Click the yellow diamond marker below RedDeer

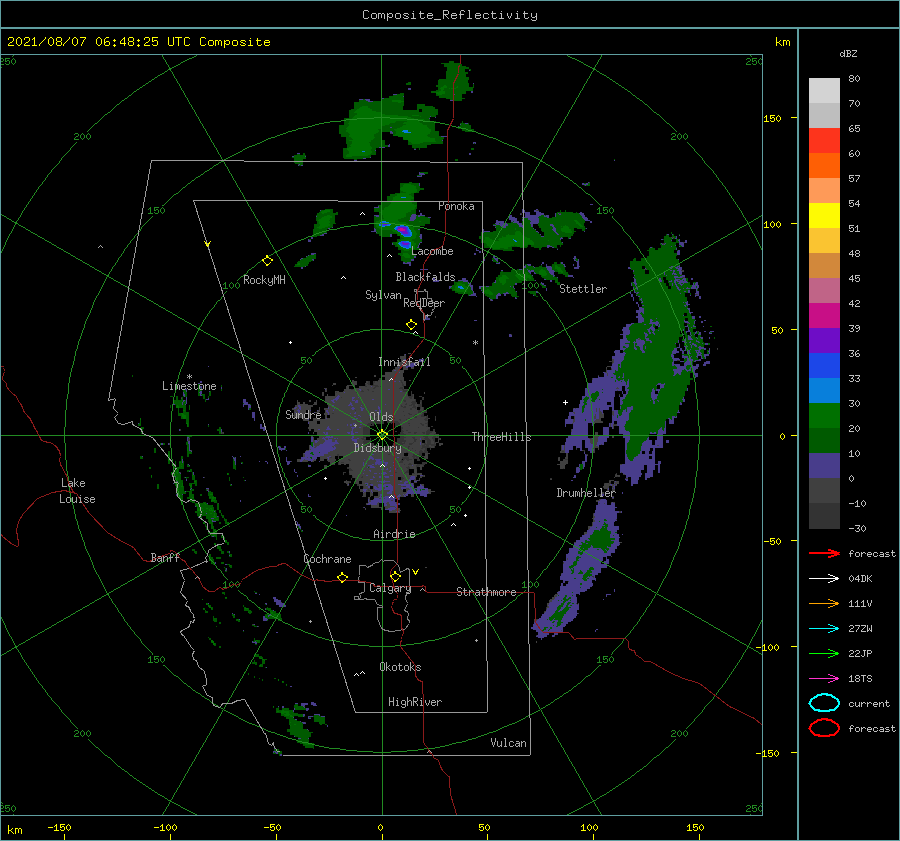(x=411, y=325)
